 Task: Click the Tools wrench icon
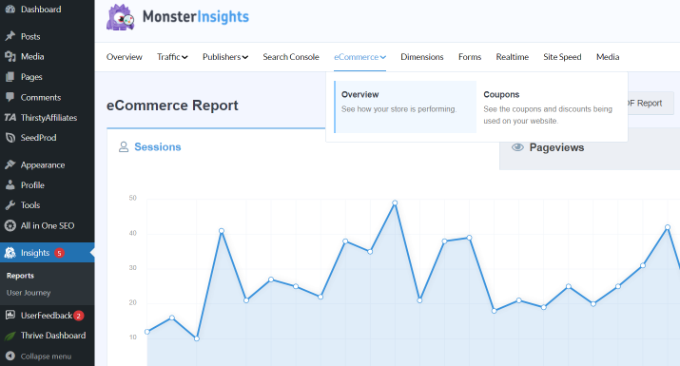(x=10, y=205)
